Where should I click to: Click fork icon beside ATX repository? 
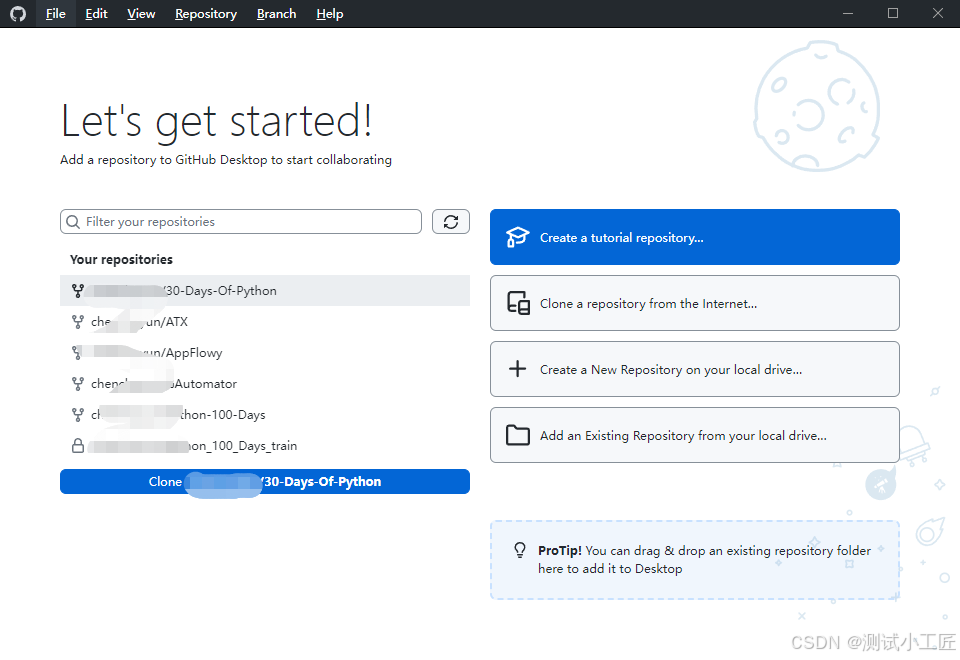point(78,321)
